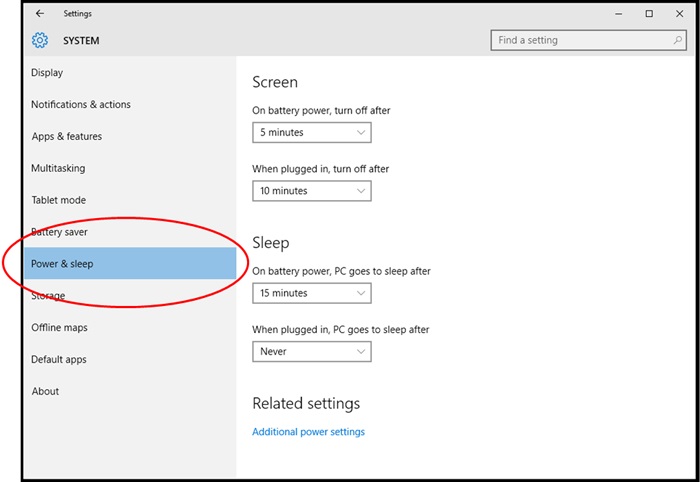This screenshot has width=700, height=482.
Task: Open Apps & features section
Action: click(66, 137)
